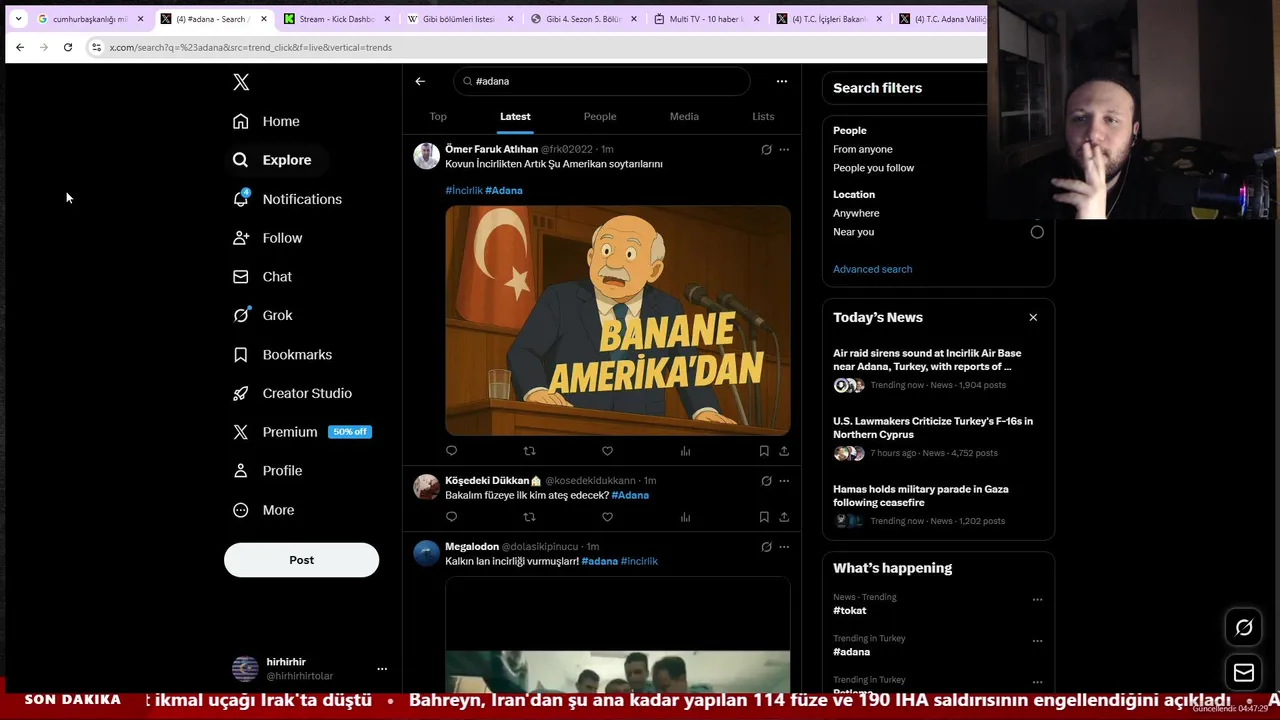Switch to the Latest tab

(515, 117)
